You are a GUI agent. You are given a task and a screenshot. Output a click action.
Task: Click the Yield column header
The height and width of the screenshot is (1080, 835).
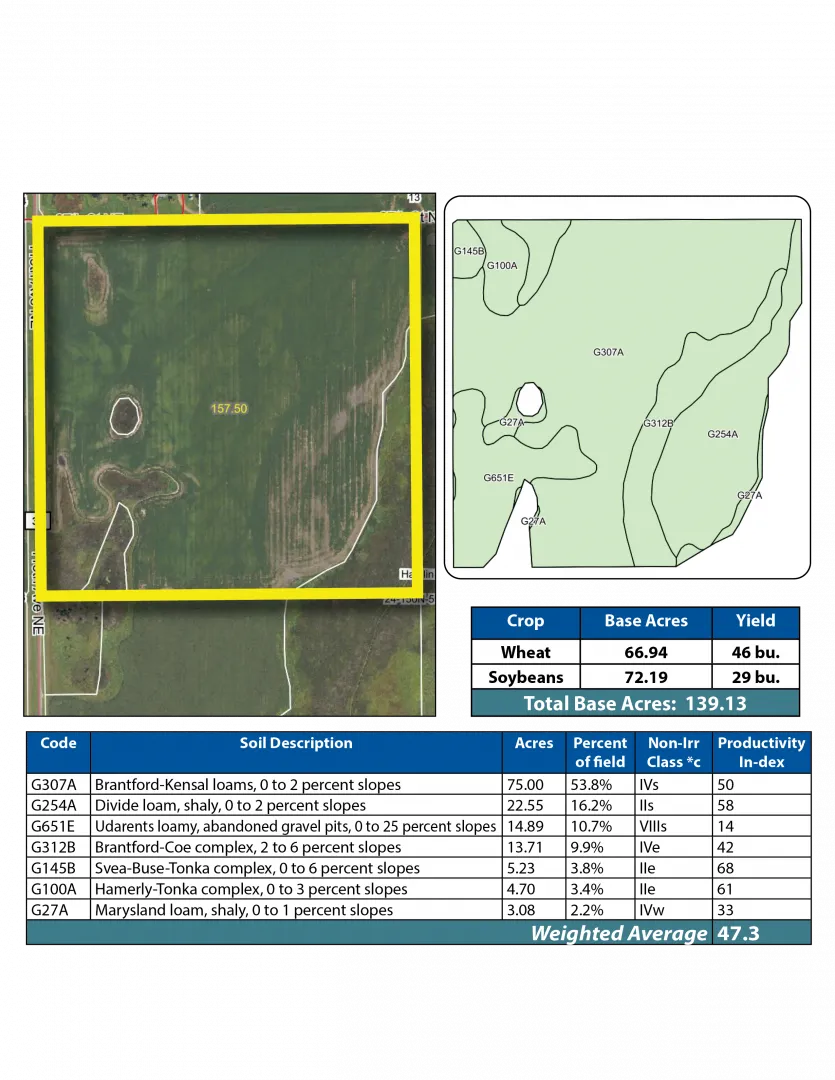755,621
